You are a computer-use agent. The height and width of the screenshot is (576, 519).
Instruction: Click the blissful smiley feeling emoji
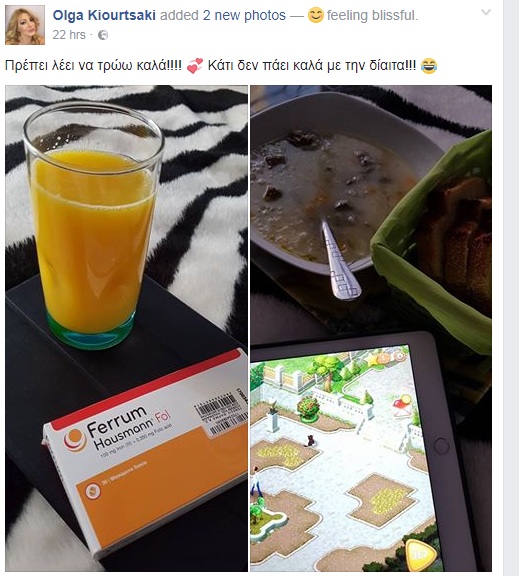pyautogui.click(x=316, y=15)
